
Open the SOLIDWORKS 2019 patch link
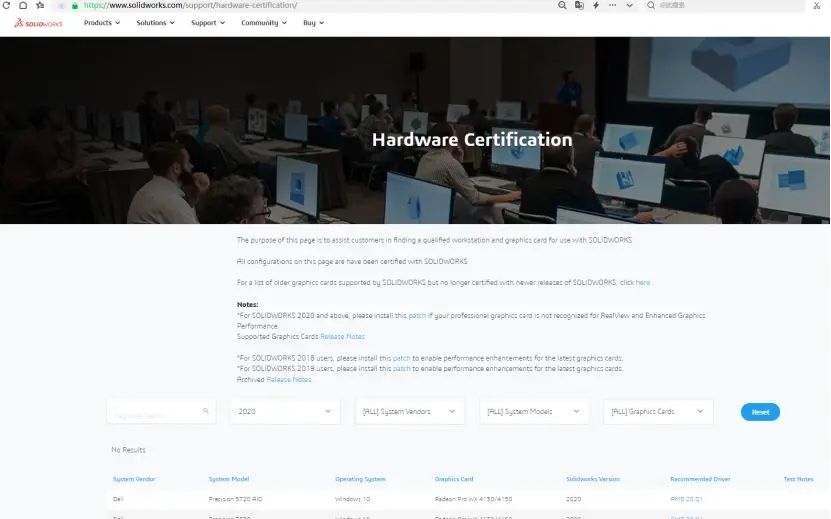coord(401,368)
